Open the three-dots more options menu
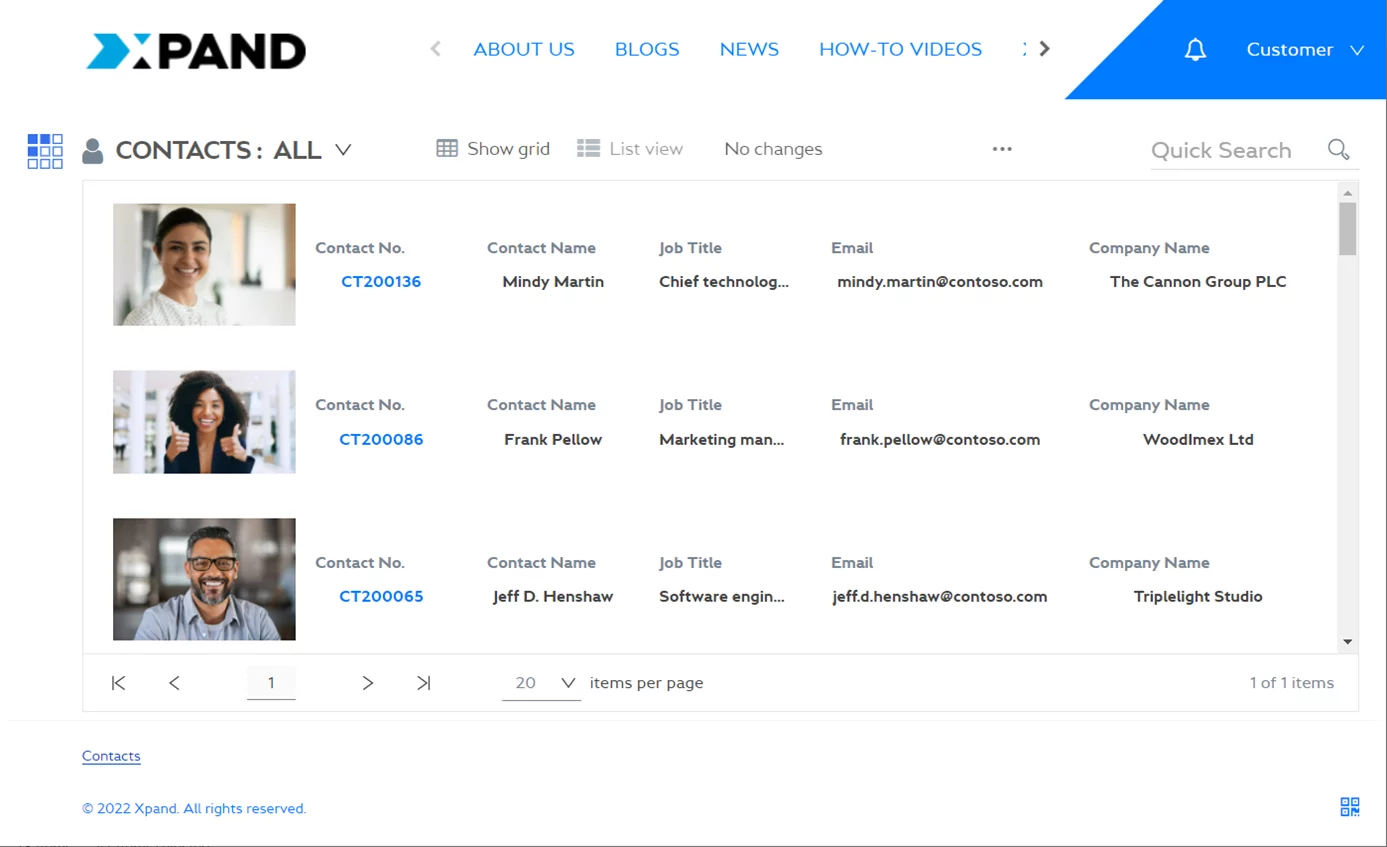Viewport: 1387px width, 847px height. click(1002, 149)
